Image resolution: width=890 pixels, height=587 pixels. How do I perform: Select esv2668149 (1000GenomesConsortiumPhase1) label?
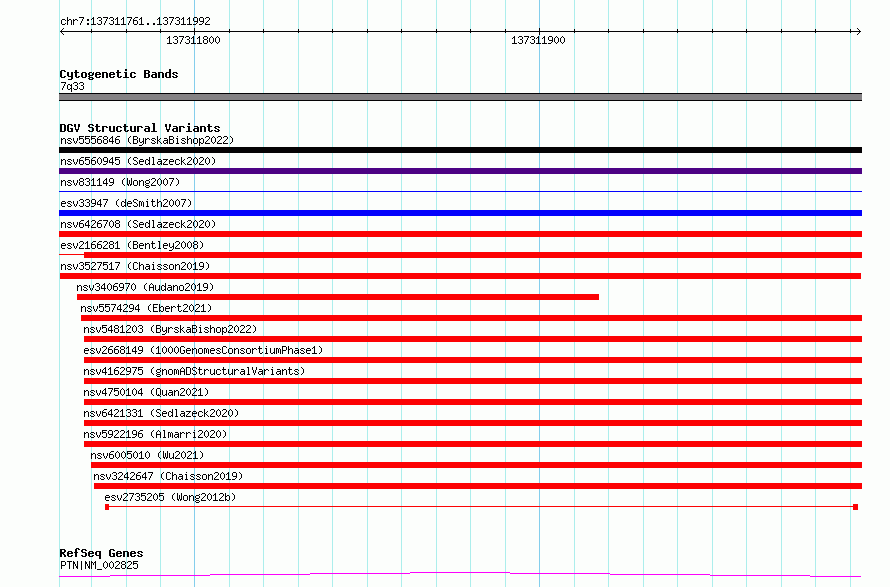(203, 350)
